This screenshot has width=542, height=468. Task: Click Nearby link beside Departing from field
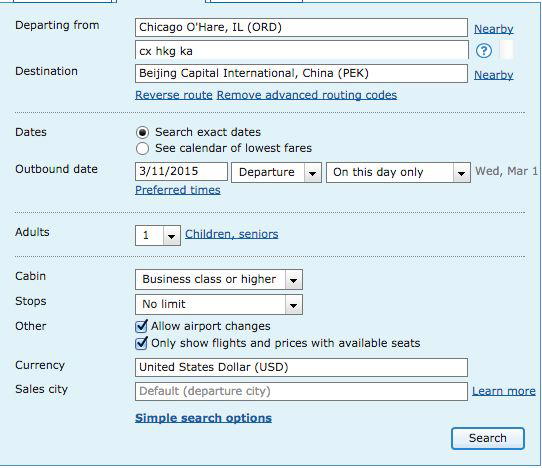493,29
